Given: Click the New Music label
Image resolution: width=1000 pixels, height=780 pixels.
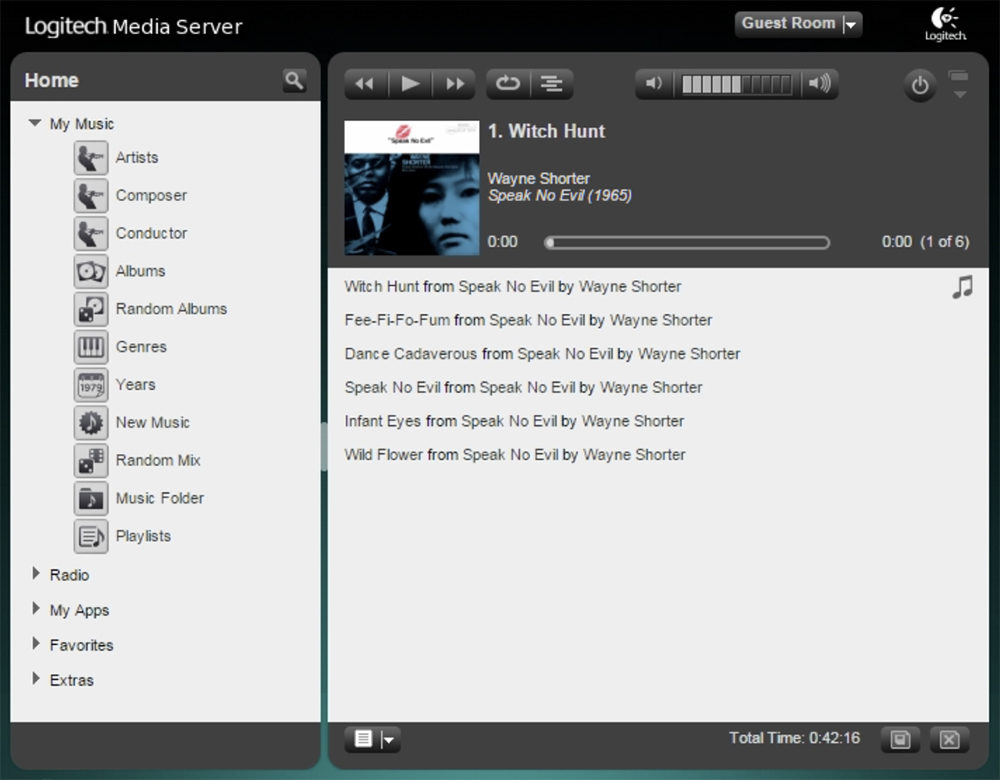Looking at the screenshot, I should pos(153,422).
